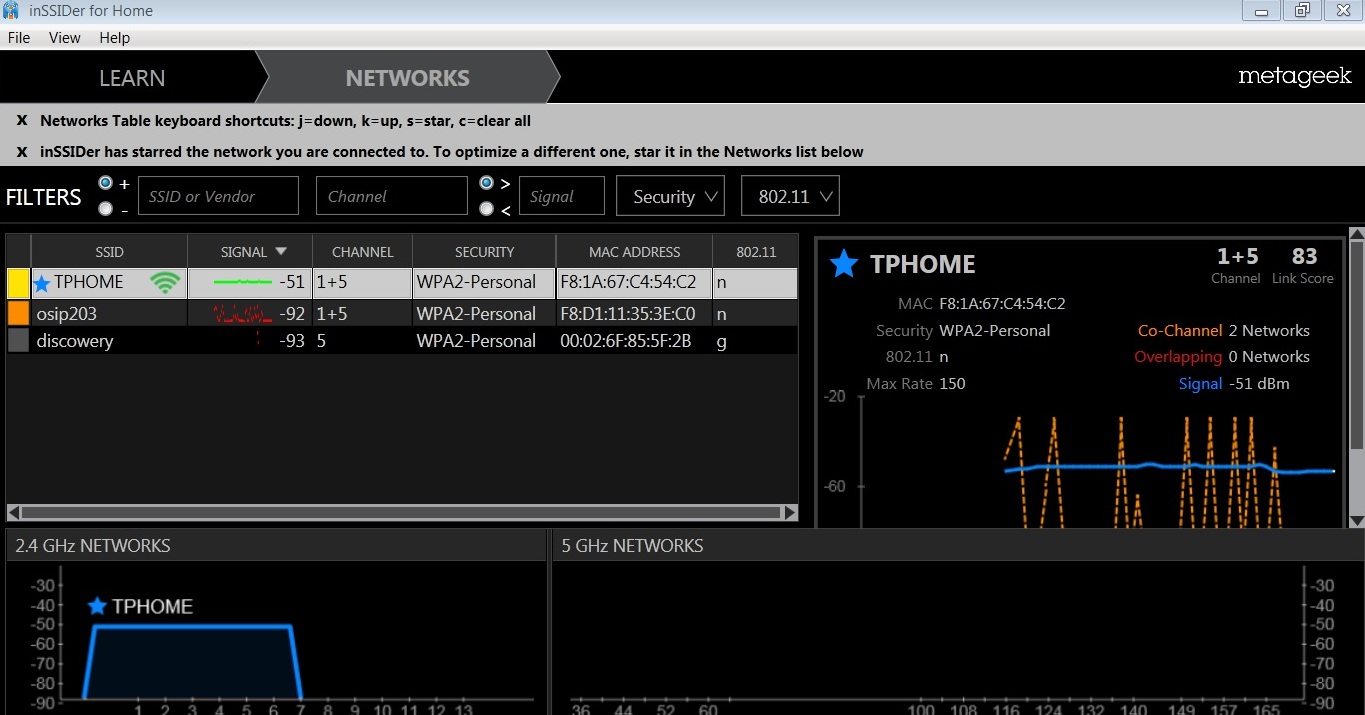Click TPHOME channel shape in 2.4 GHz graph

pos(192,662)
